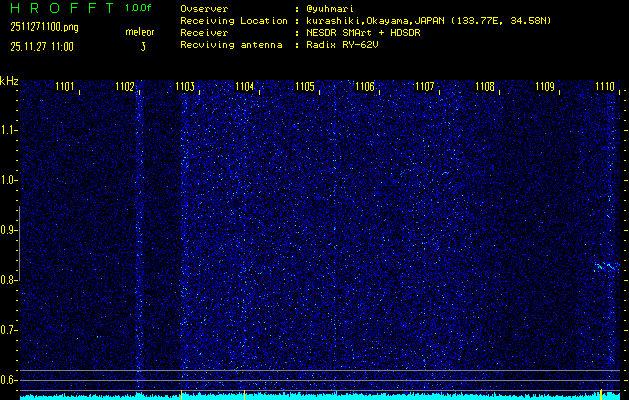
Task: Click the 1110 time marker
Action: pyautogui.click(x=605, y=87)
